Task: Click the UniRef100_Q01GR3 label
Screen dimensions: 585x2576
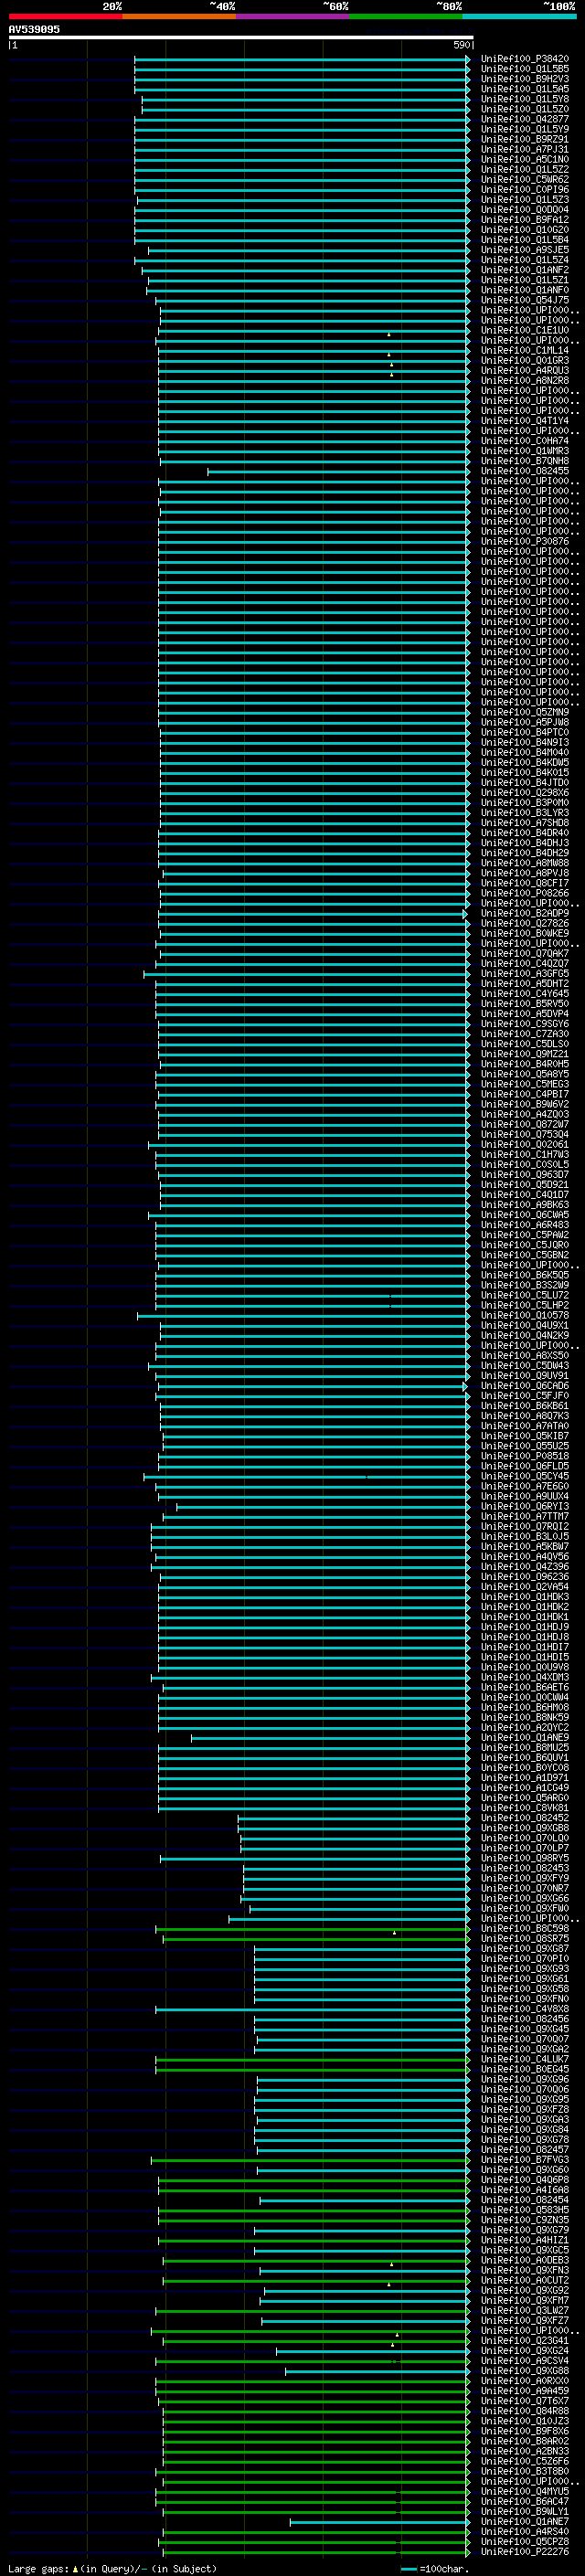Action: 524,361
